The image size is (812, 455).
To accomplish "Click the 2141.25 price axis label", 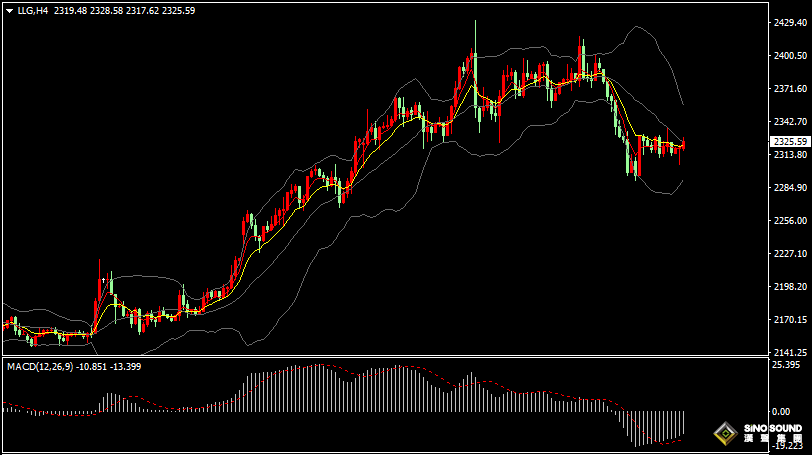I will pos(789,352).
